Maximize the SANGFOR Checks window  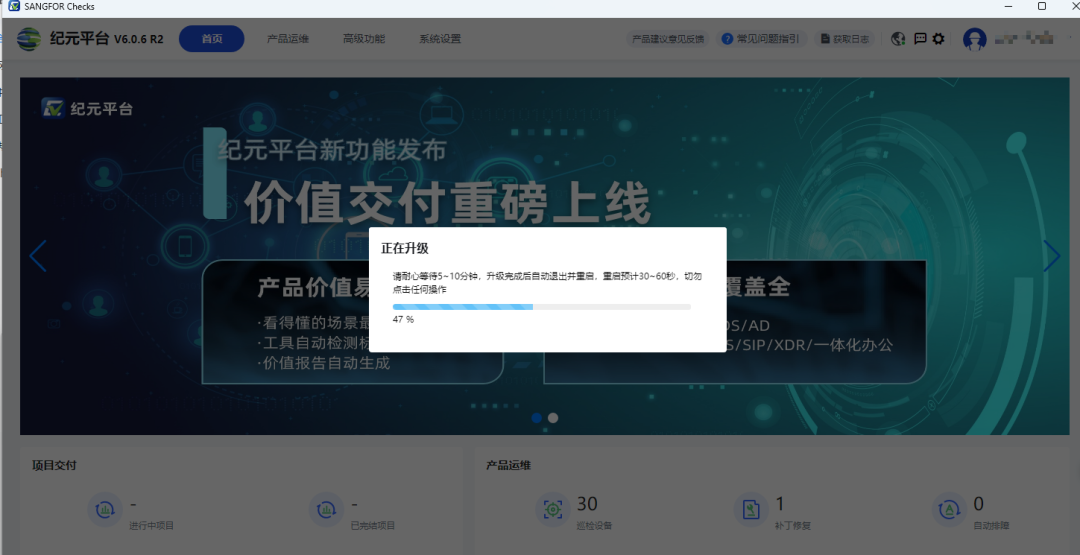[1042, 6]
